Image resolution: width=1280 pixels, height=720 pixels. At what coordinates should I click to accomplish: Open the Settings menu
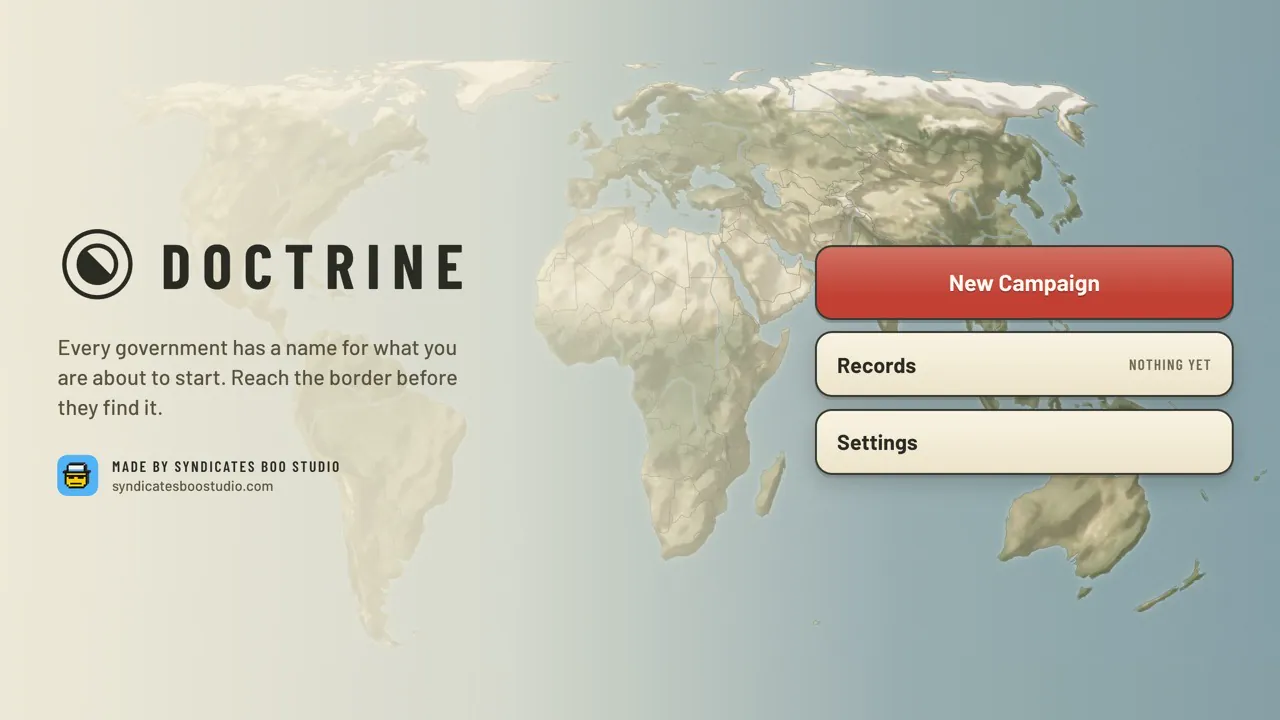pos(1024,442)
